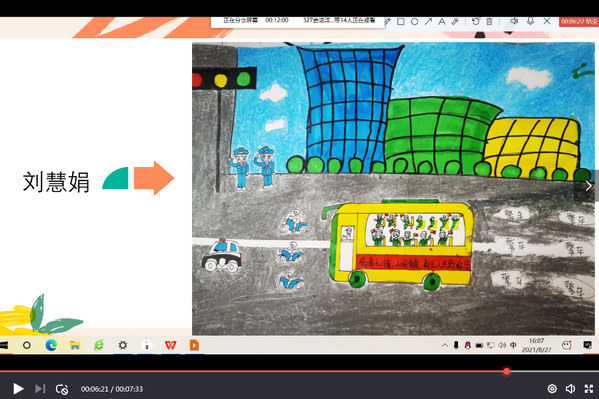
Task: Expand the system tray hidden icons
Action: [445, 345]
